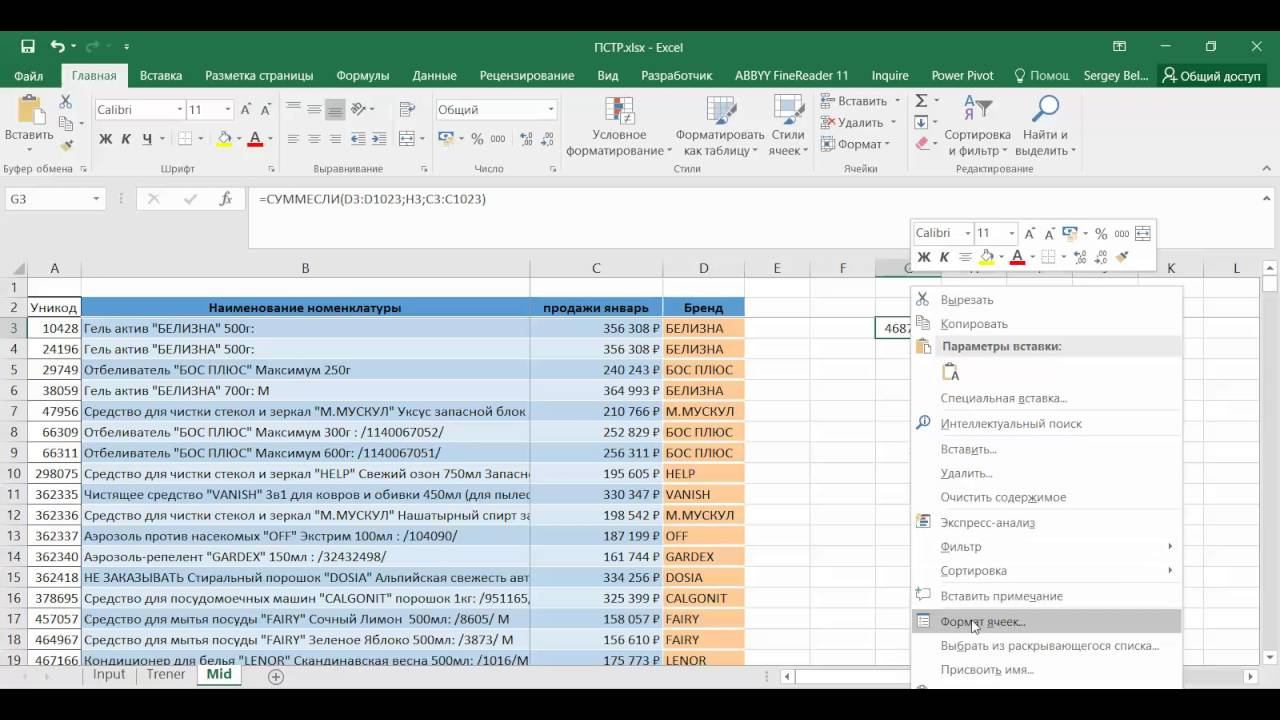Select the Trener sheet tab
The width and height of the screenshot is (1280, 720).
pos(165,675)
